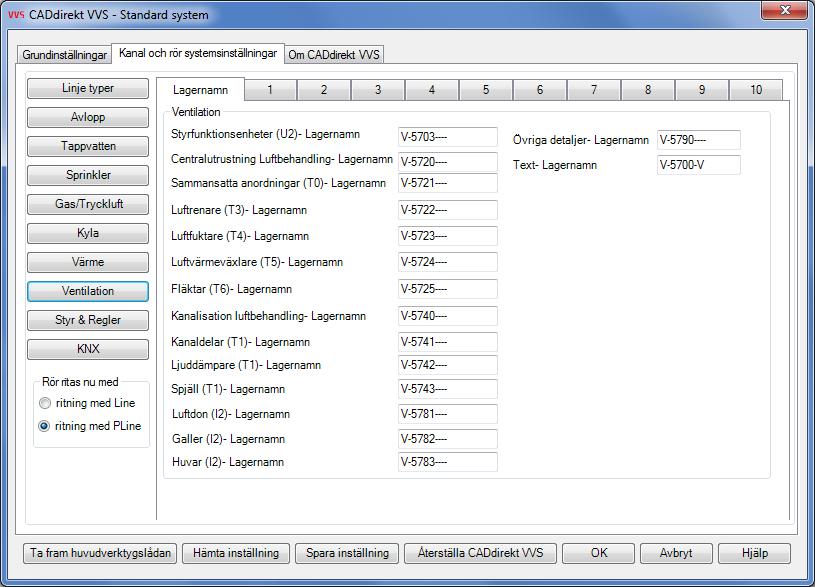Screen dimensions: 815x587
Task: Cancel with the Avbryt button
Action: pyautogui.click(x=676, y=553)
